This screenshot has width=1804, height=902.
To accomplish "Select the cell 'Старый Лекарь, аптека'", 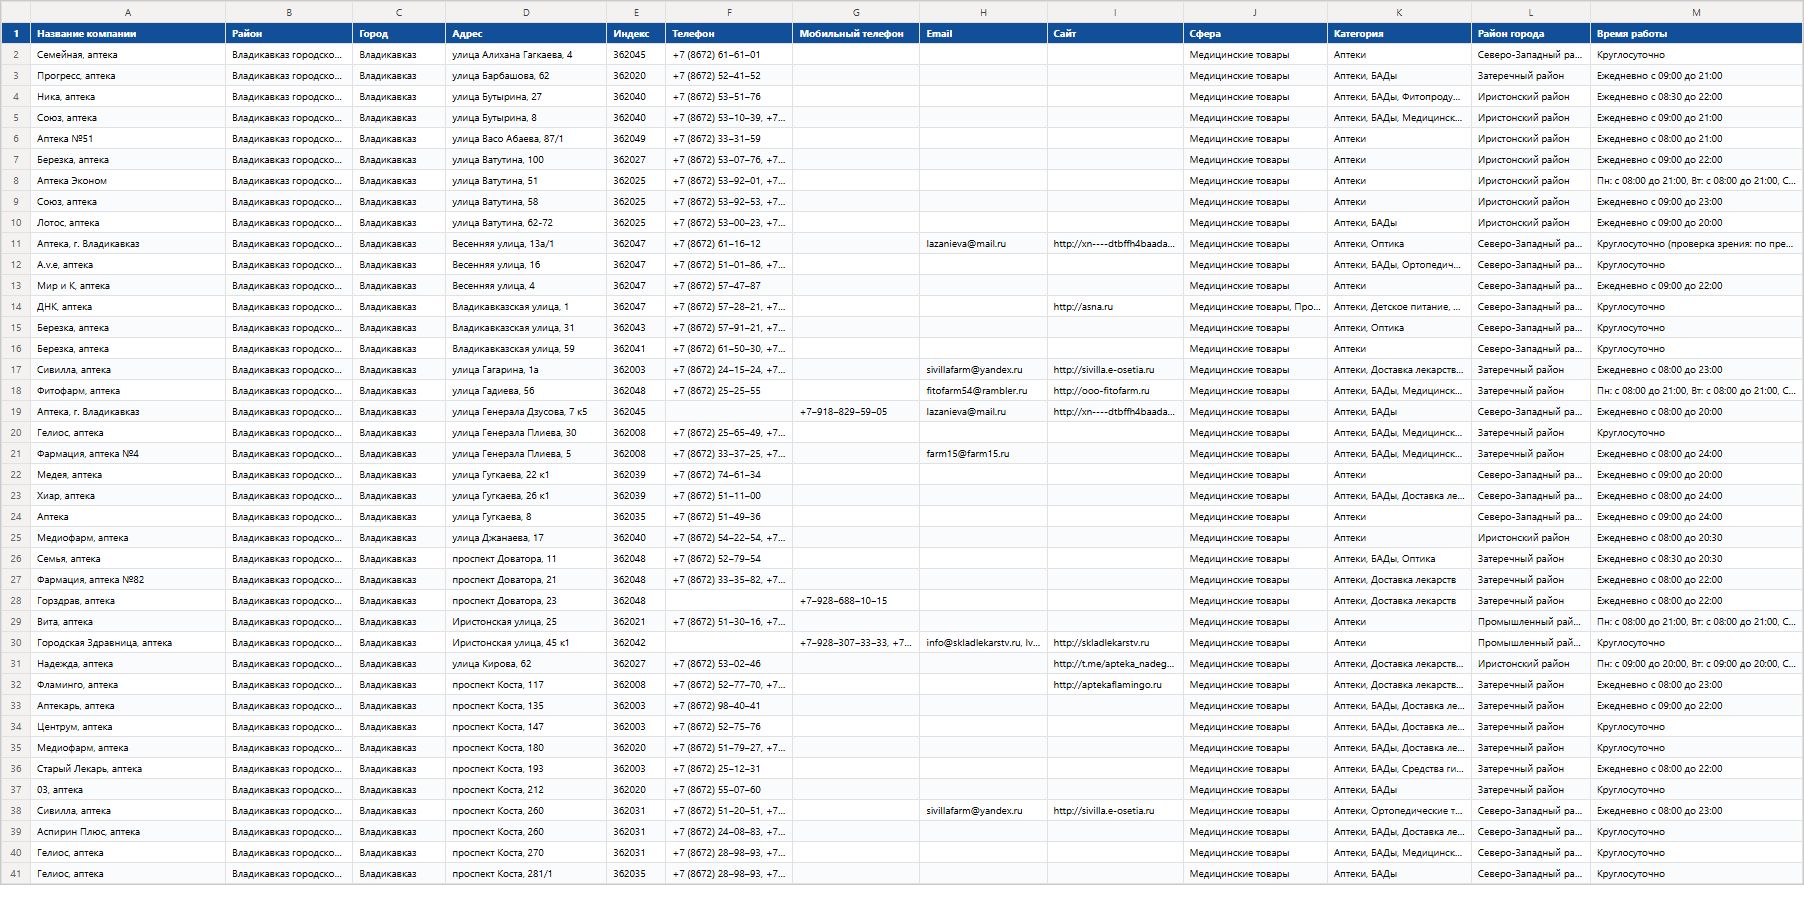I will [x=128, y=769].
